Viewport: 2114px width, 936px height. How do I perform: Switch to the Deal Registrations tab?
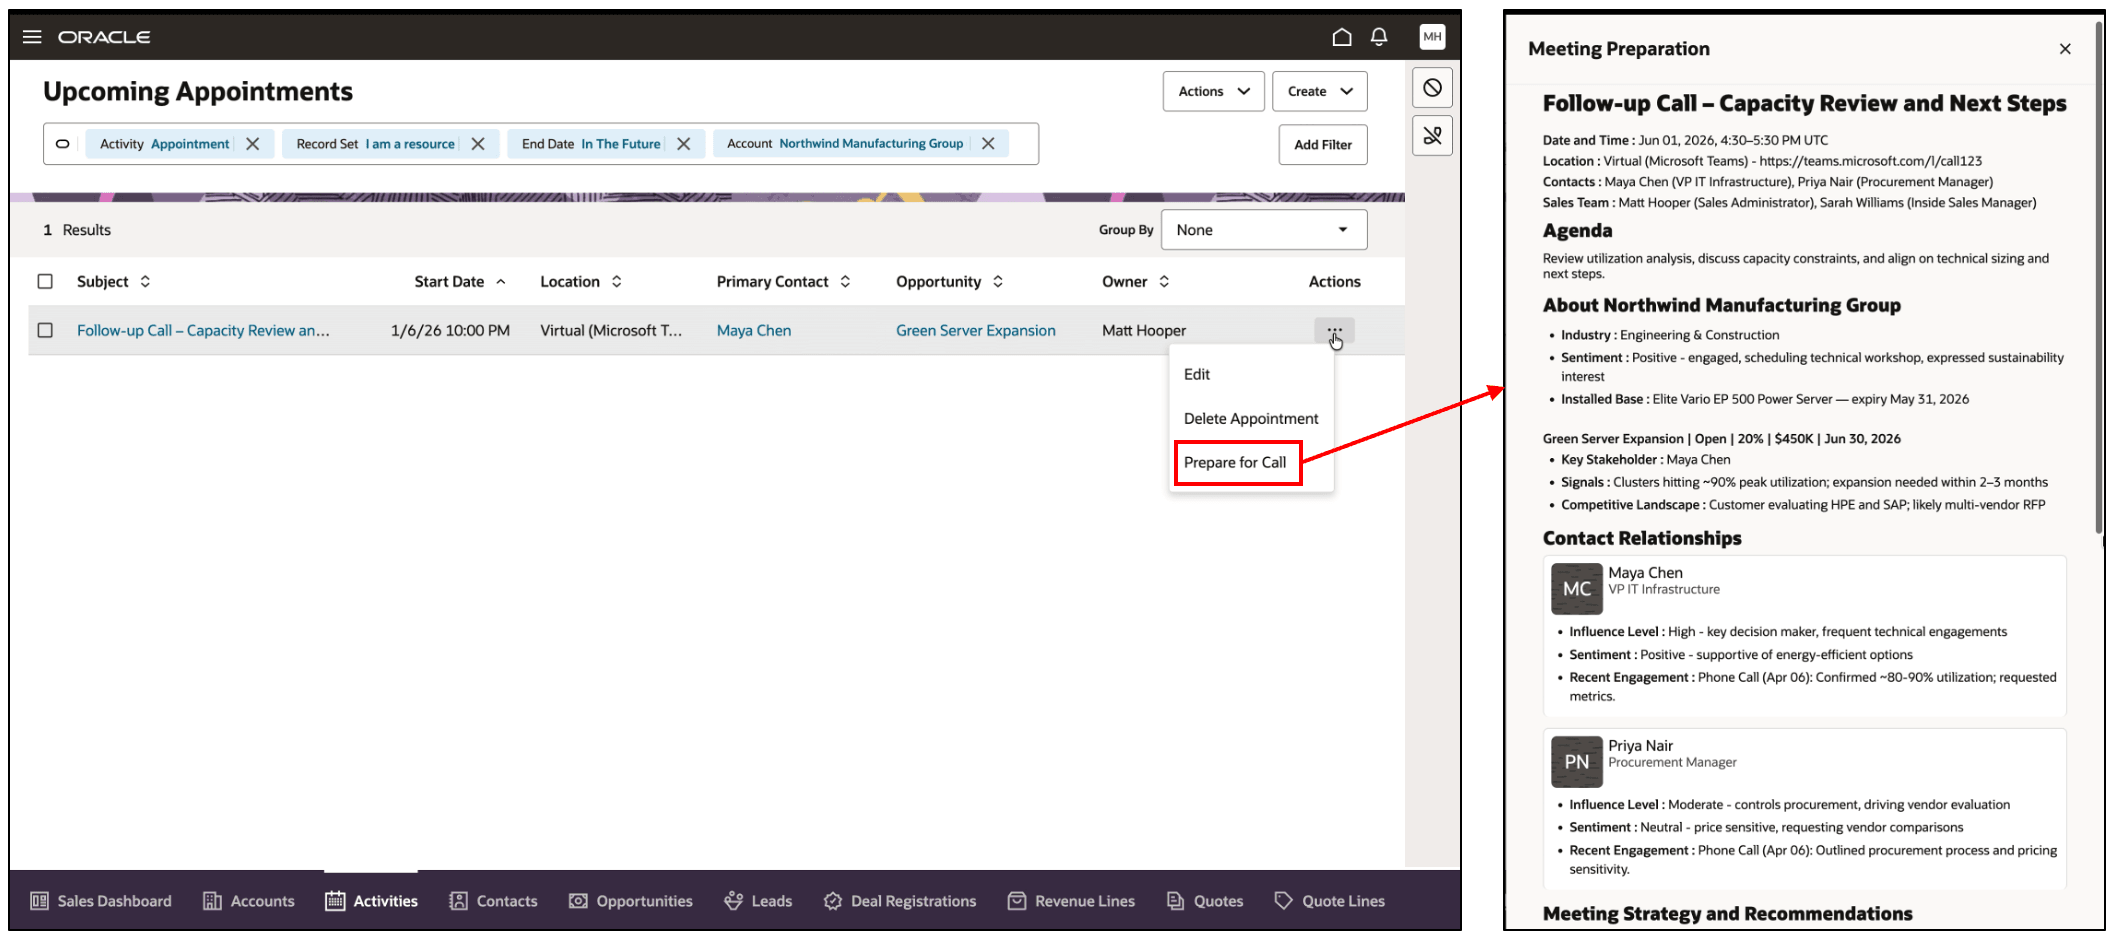899,901
